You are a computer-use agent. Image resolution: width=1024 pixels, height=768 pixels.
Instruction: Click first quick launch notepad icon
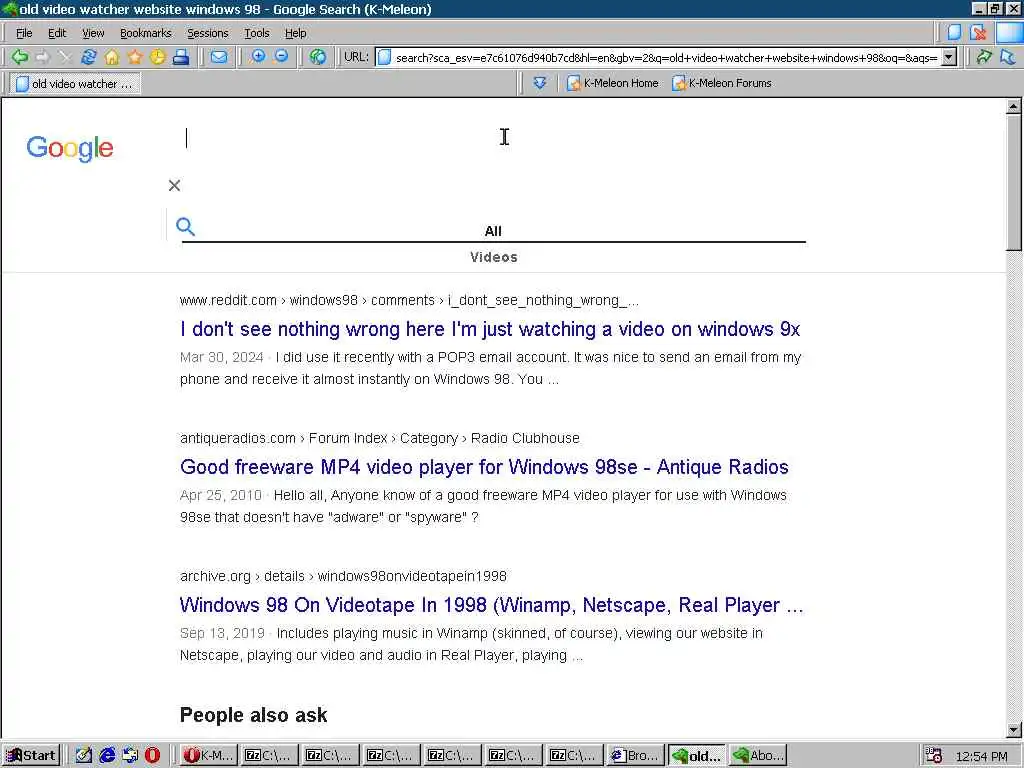pyautogui.click(x=84, y=755)
